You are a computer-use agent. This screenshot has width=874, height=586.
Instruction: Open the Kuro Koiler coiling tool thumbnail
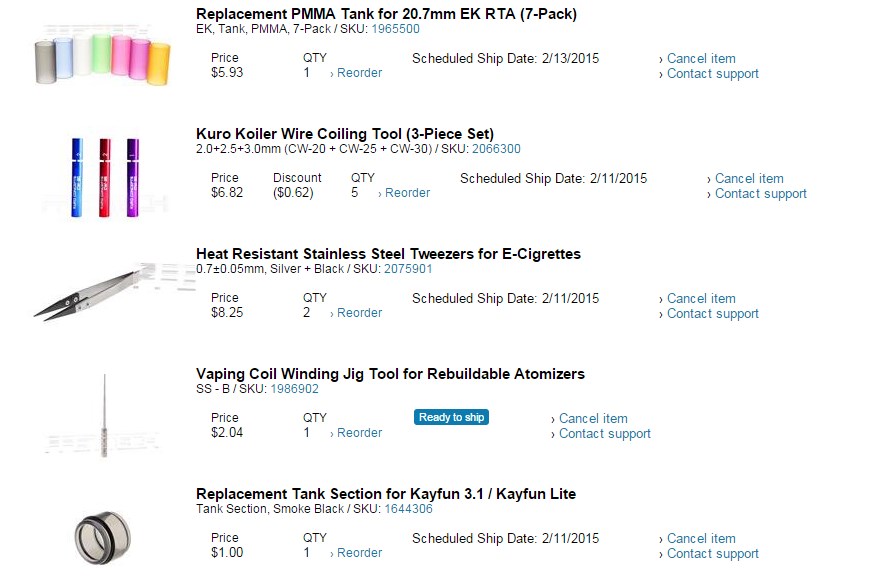tap(105, 177)
